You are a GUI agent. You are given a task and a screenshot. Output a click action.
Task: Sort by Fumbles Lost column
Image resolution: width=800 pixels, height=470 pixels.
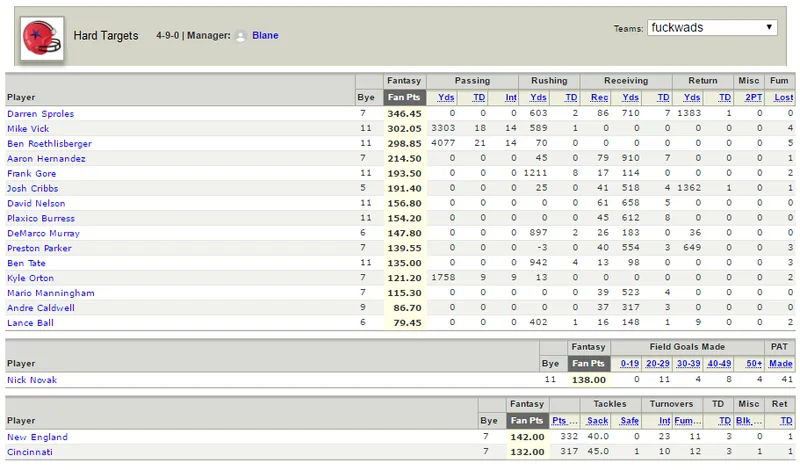784,97
